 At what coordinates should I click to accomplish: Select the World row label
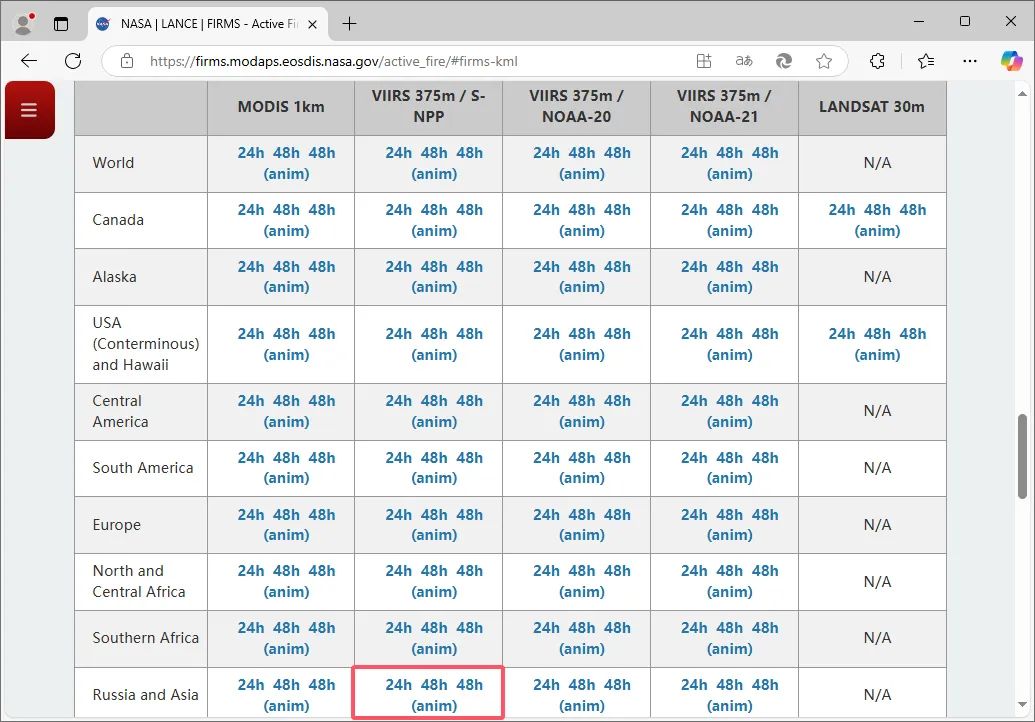[x=114, y=163]
